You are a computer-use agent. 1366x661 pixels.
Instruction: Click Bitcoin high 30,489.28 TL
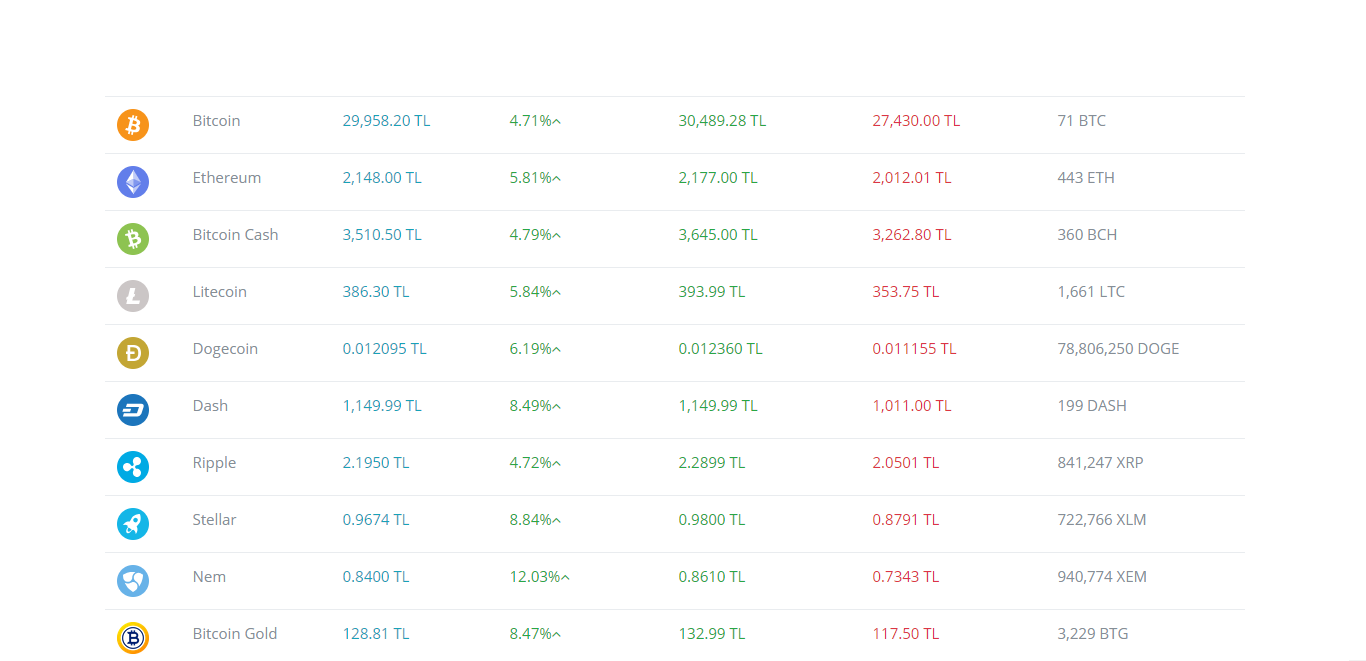(x=722, y=121)
